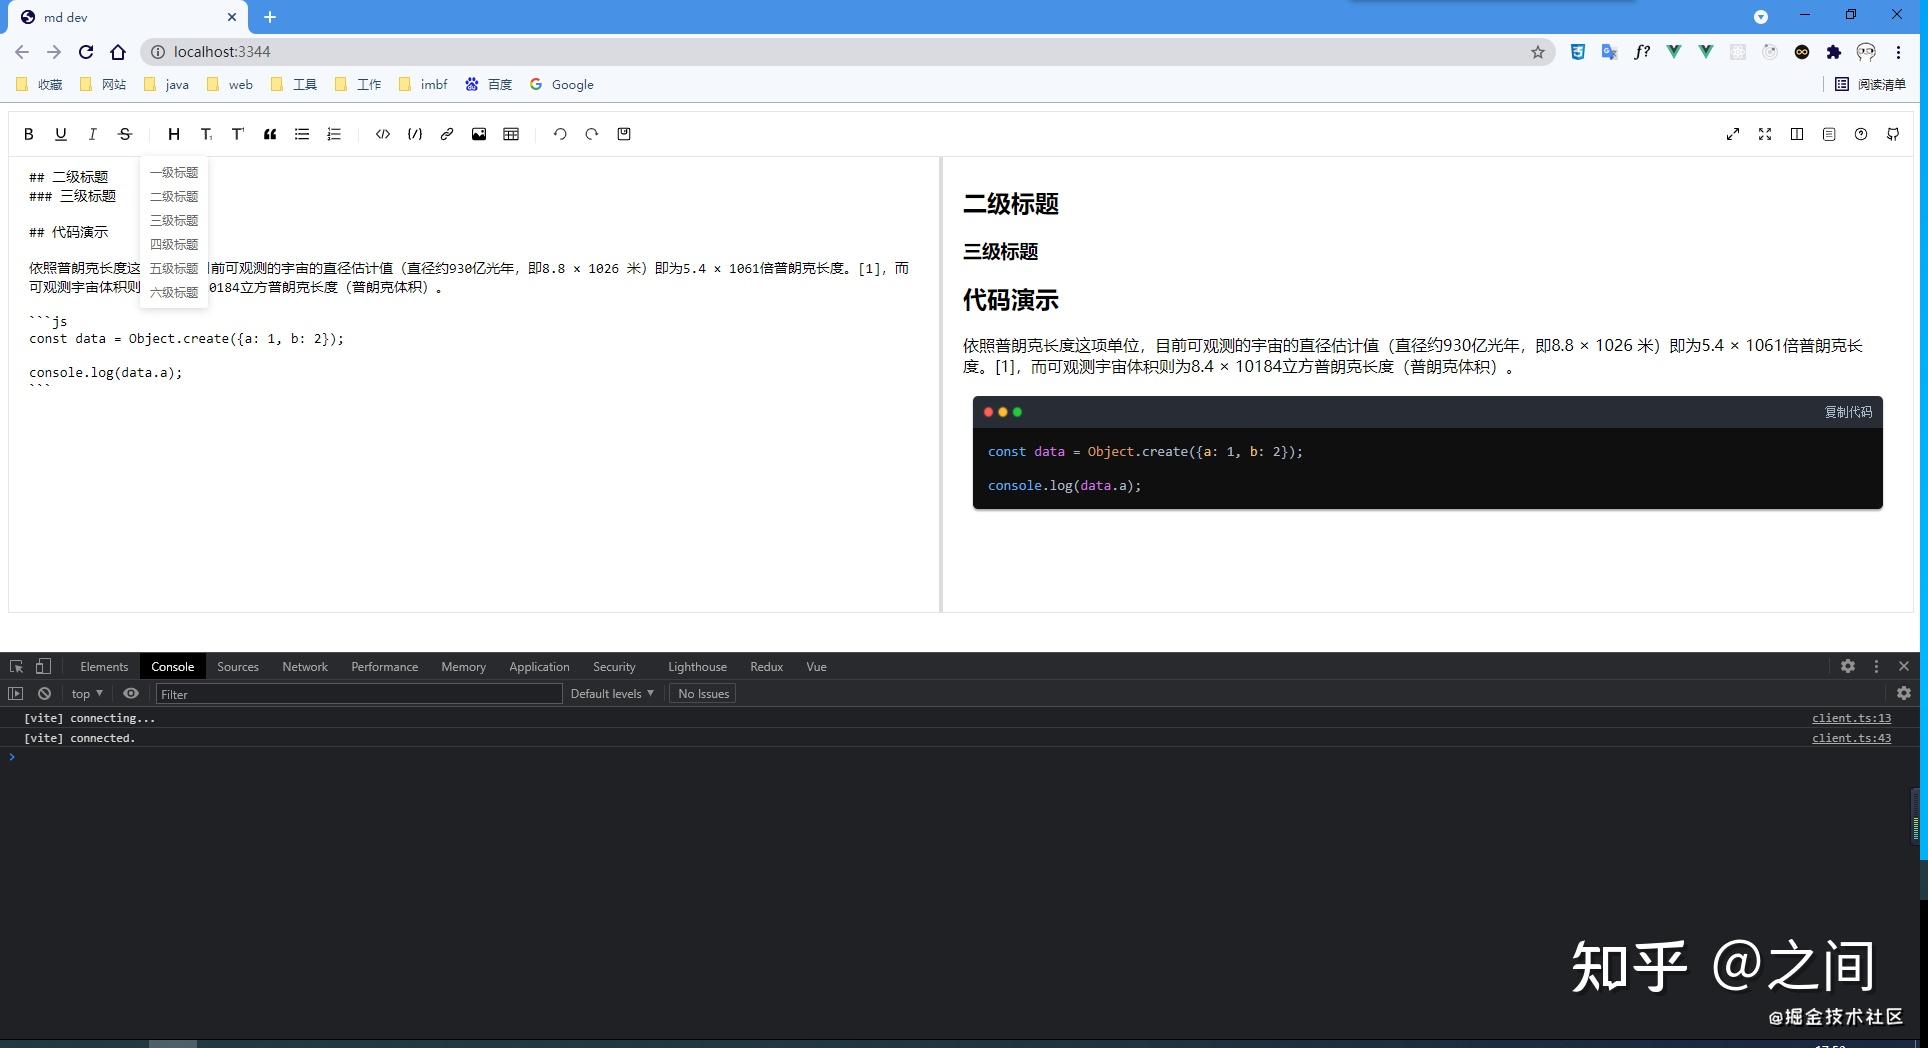This screenshot has height=1048, width=1928.
Task: Insert a code block
Action: [x=415, y=134]
